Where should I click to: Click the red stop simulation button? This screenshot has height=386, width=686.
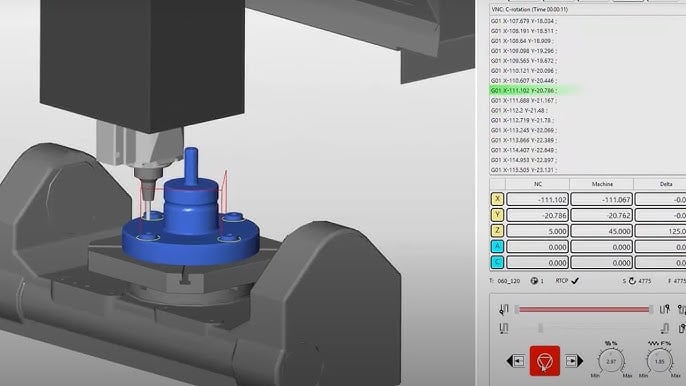545,361
